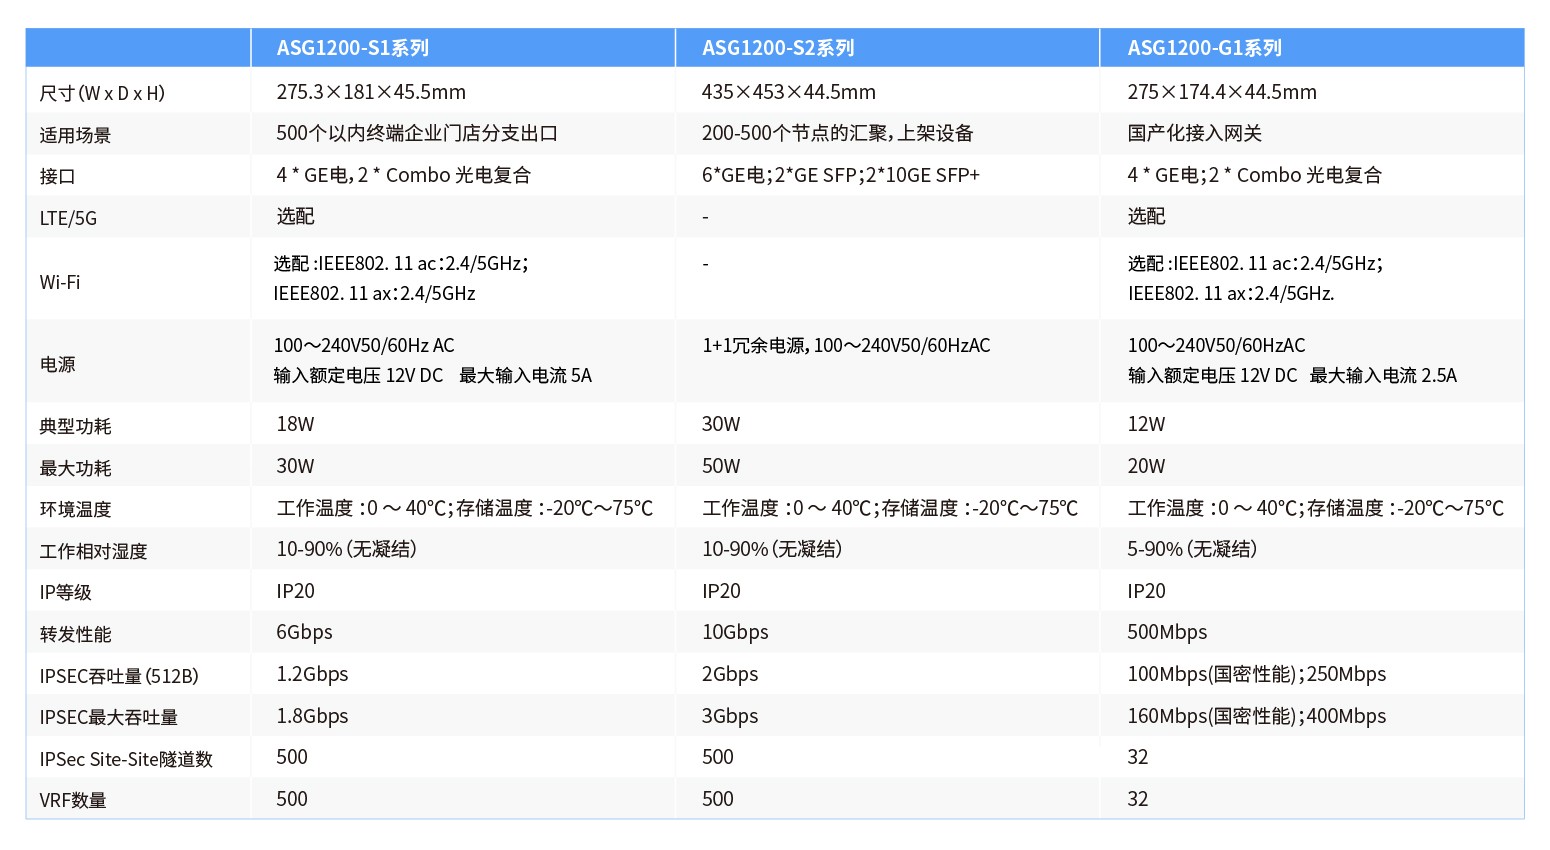Click the 2Gbps throughput cell
The width and height of the screenshot is (1550, 850).
point(730,674)
